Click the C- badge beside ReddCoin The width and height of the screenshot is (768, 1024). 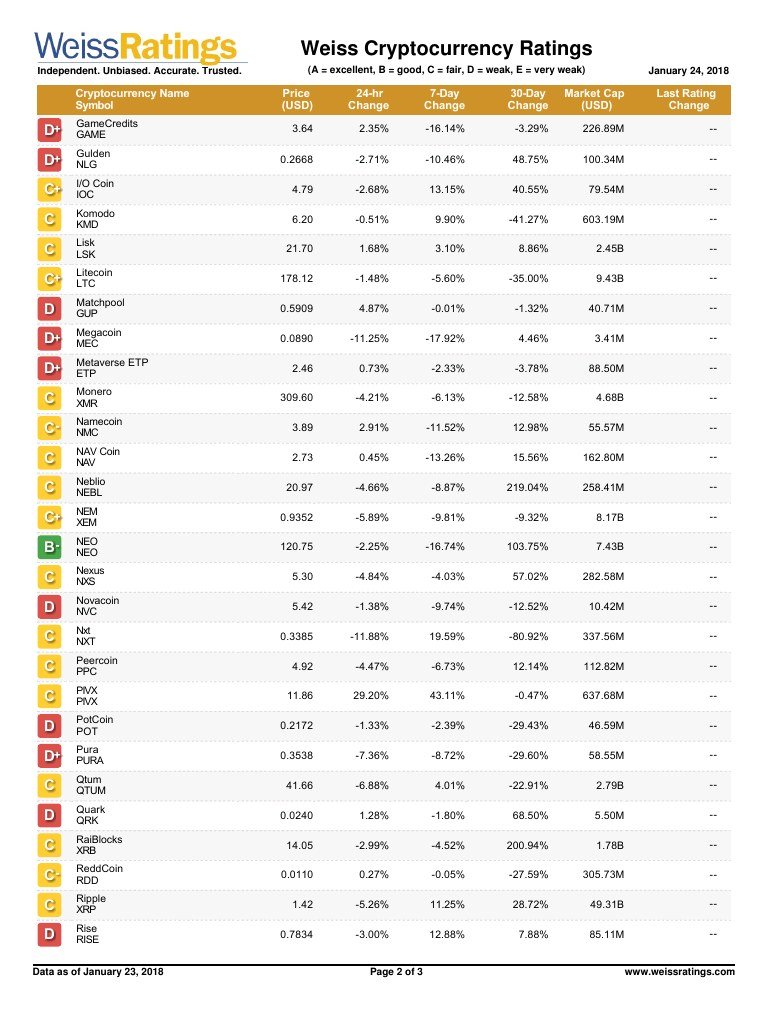tap(50, 875)
